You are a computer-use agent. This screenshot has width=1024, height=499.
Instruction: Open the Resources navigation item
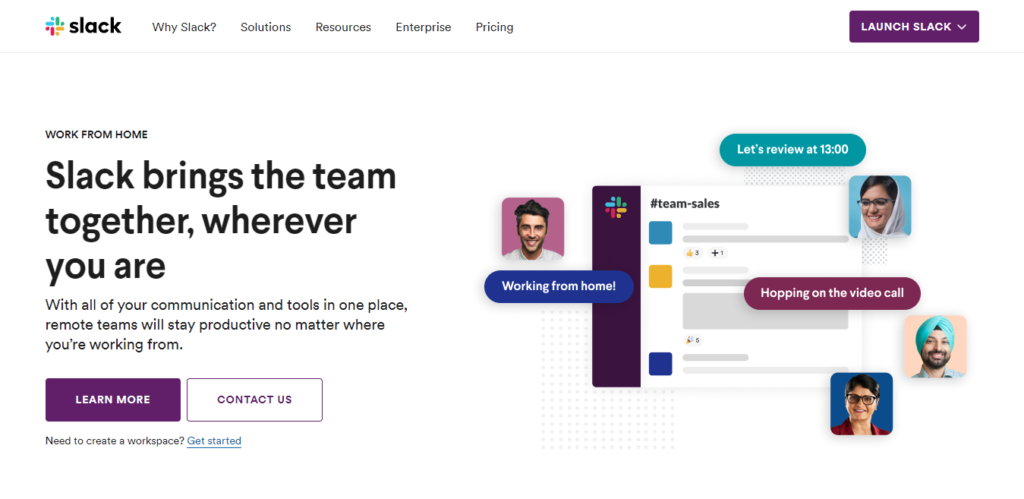[x=344, y=27]
